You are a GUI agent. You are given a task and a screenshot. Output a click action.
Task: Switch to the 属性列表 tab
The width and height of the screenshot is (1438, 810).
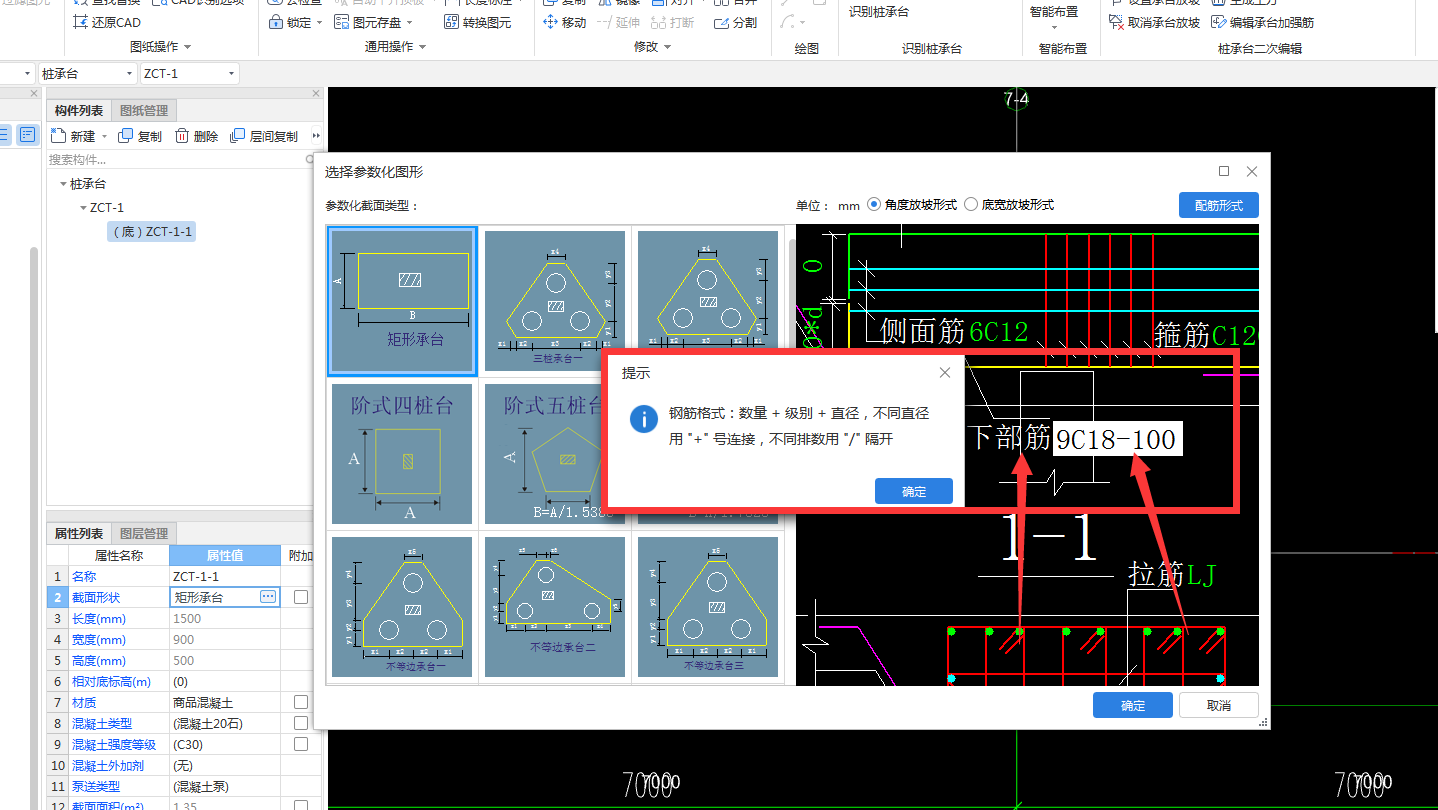coord(79,534)
